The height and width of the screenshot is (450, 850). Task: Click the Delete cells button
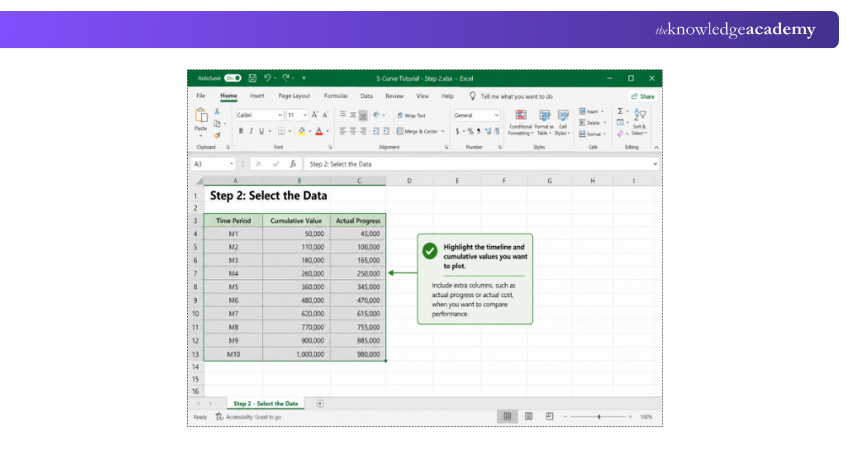click(592, 123)
